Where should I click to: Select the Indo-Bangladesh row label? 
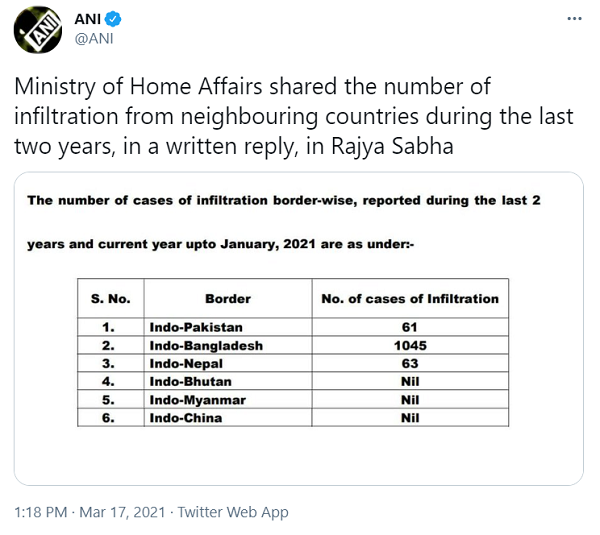(206, 345)
